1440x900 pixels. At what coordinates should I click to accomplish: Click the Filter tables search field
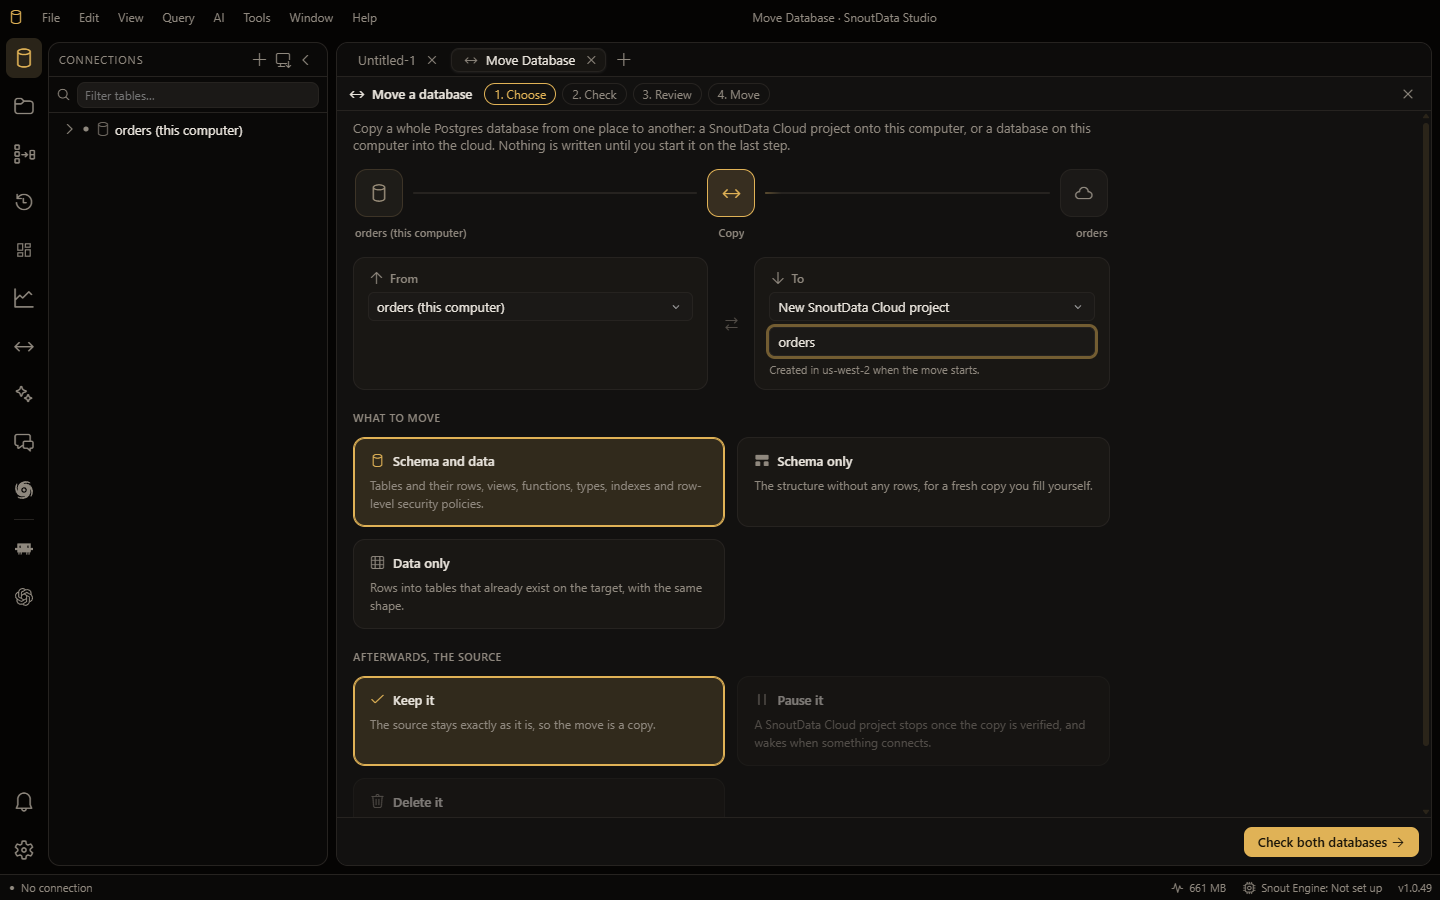coord(198,95)
